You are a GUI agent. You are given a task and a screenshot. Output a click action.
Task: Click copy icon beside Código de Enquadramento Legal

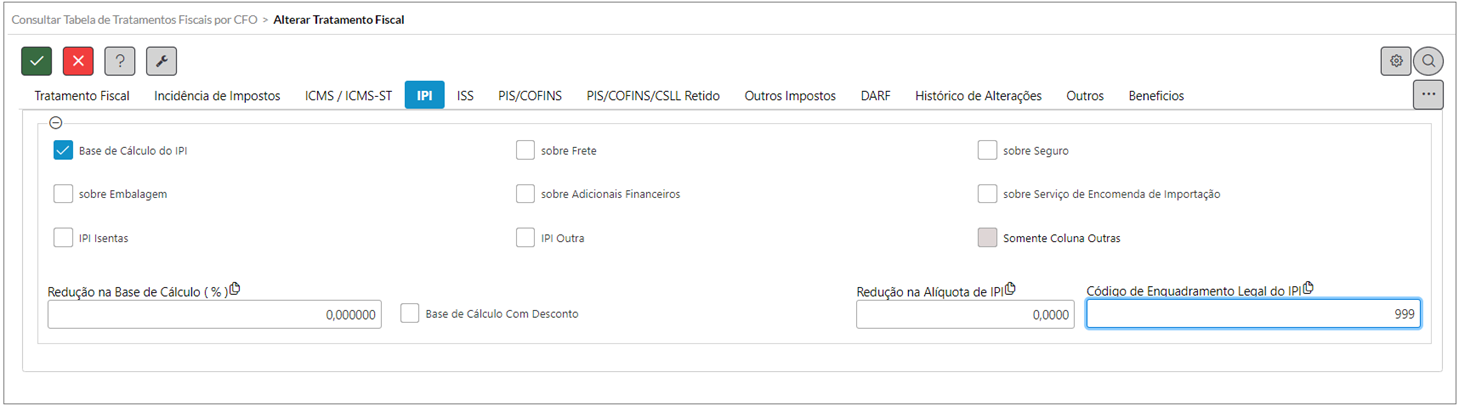click(x=1308, y=289)
